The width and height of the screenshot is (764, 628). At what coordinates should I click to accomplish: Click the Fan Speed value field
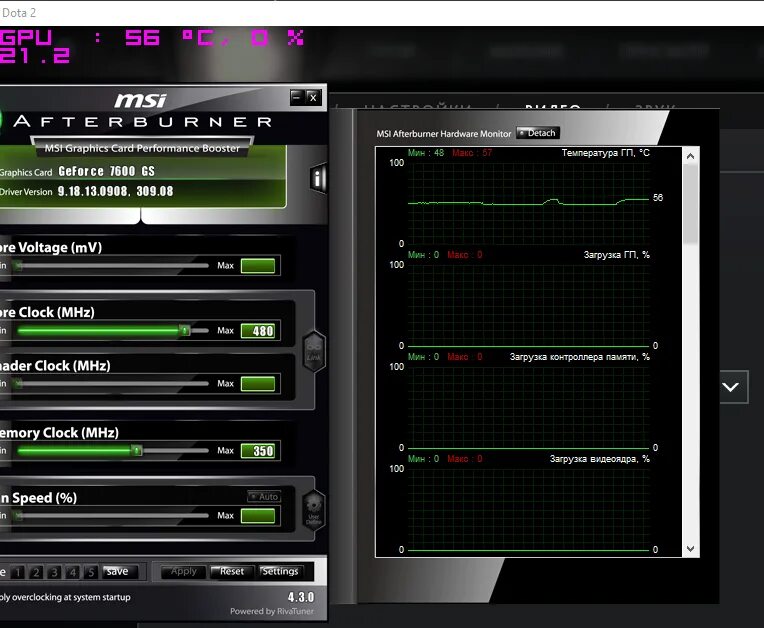pyautogui.click(x=258, y=515)
